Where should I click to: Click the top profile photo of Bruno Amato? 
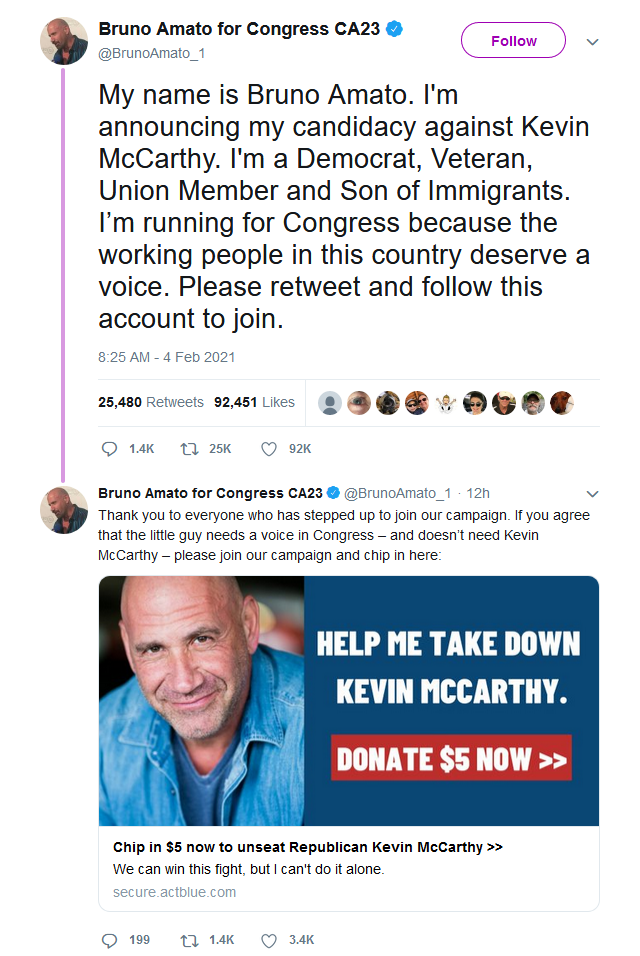(x=64, y=41)
